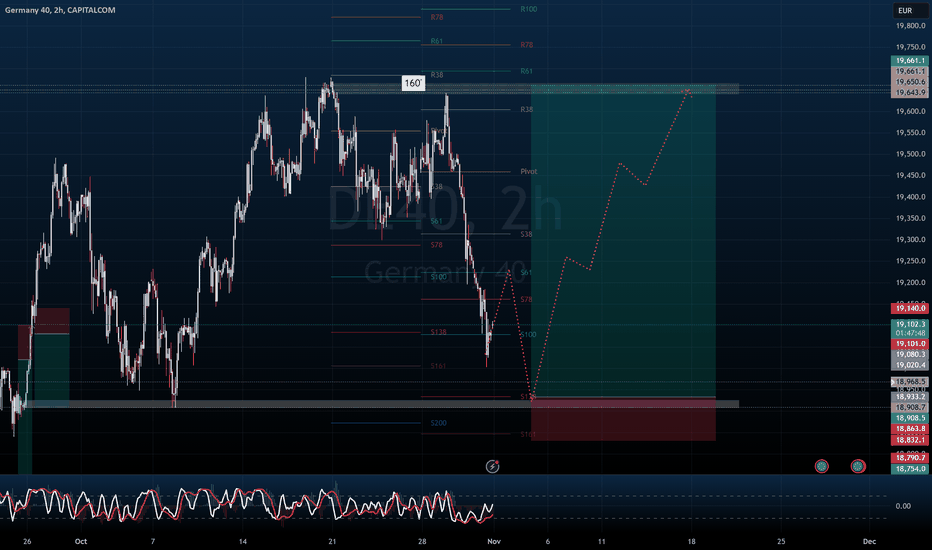Click the lightning bolt icon below the chart
Image resolution: width=932 pixels, height=550 pixels.
click(x=492, y=467)
